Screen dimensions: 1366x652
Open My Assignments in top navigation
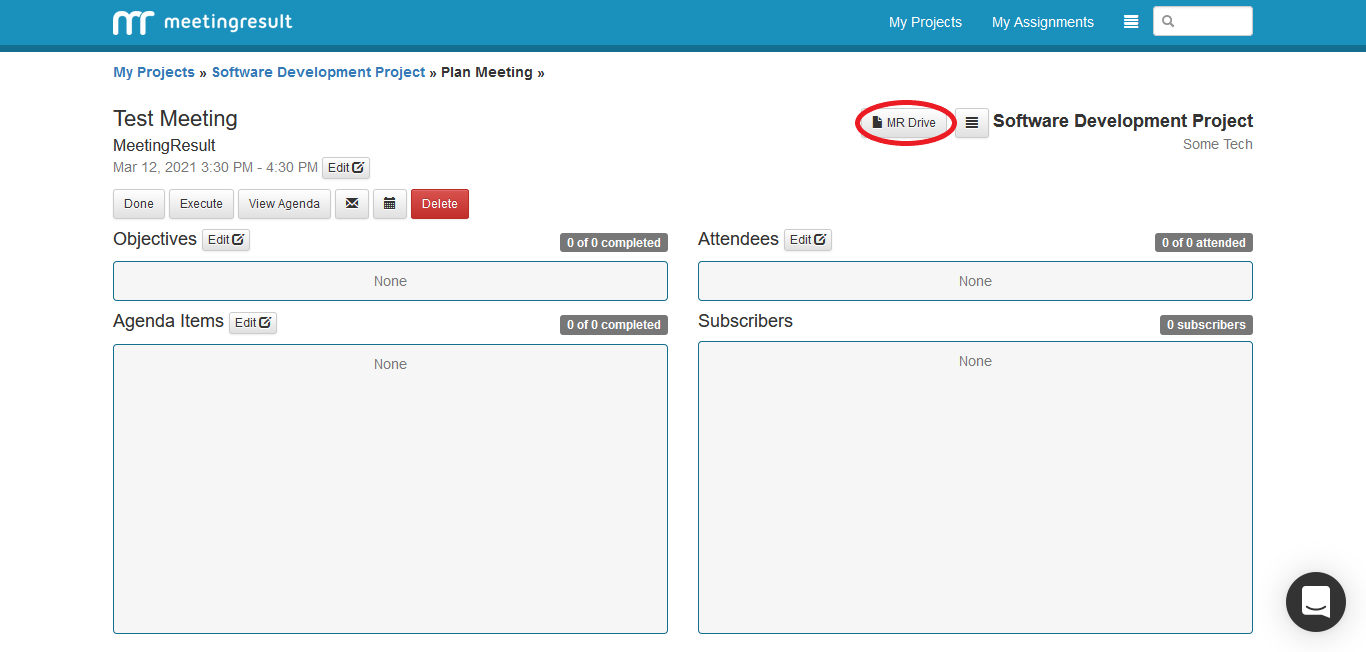coord(1042,22)
